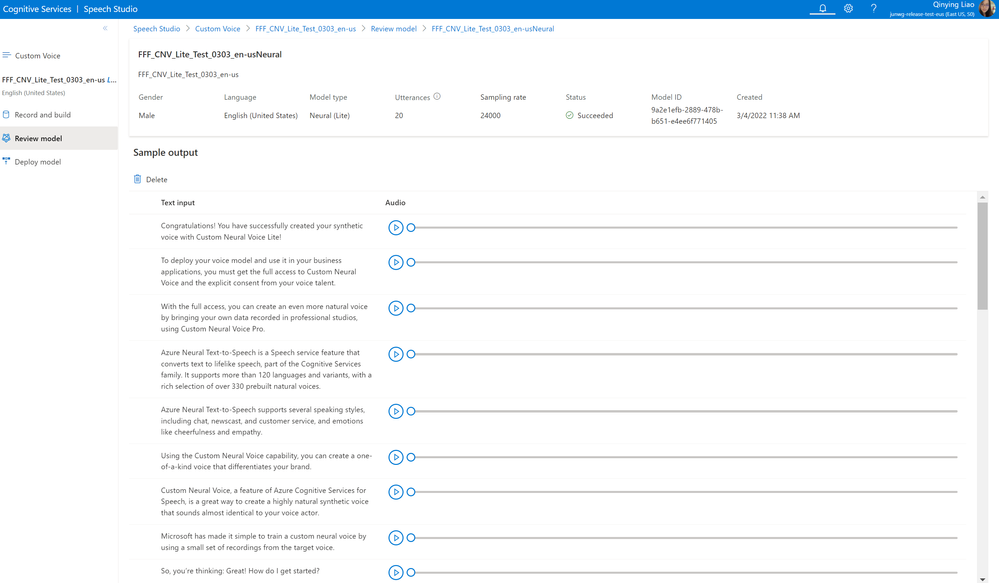Click the scrollbar up arrow
The width and height of the screenshot is (999, 583).
click(982, 197)
